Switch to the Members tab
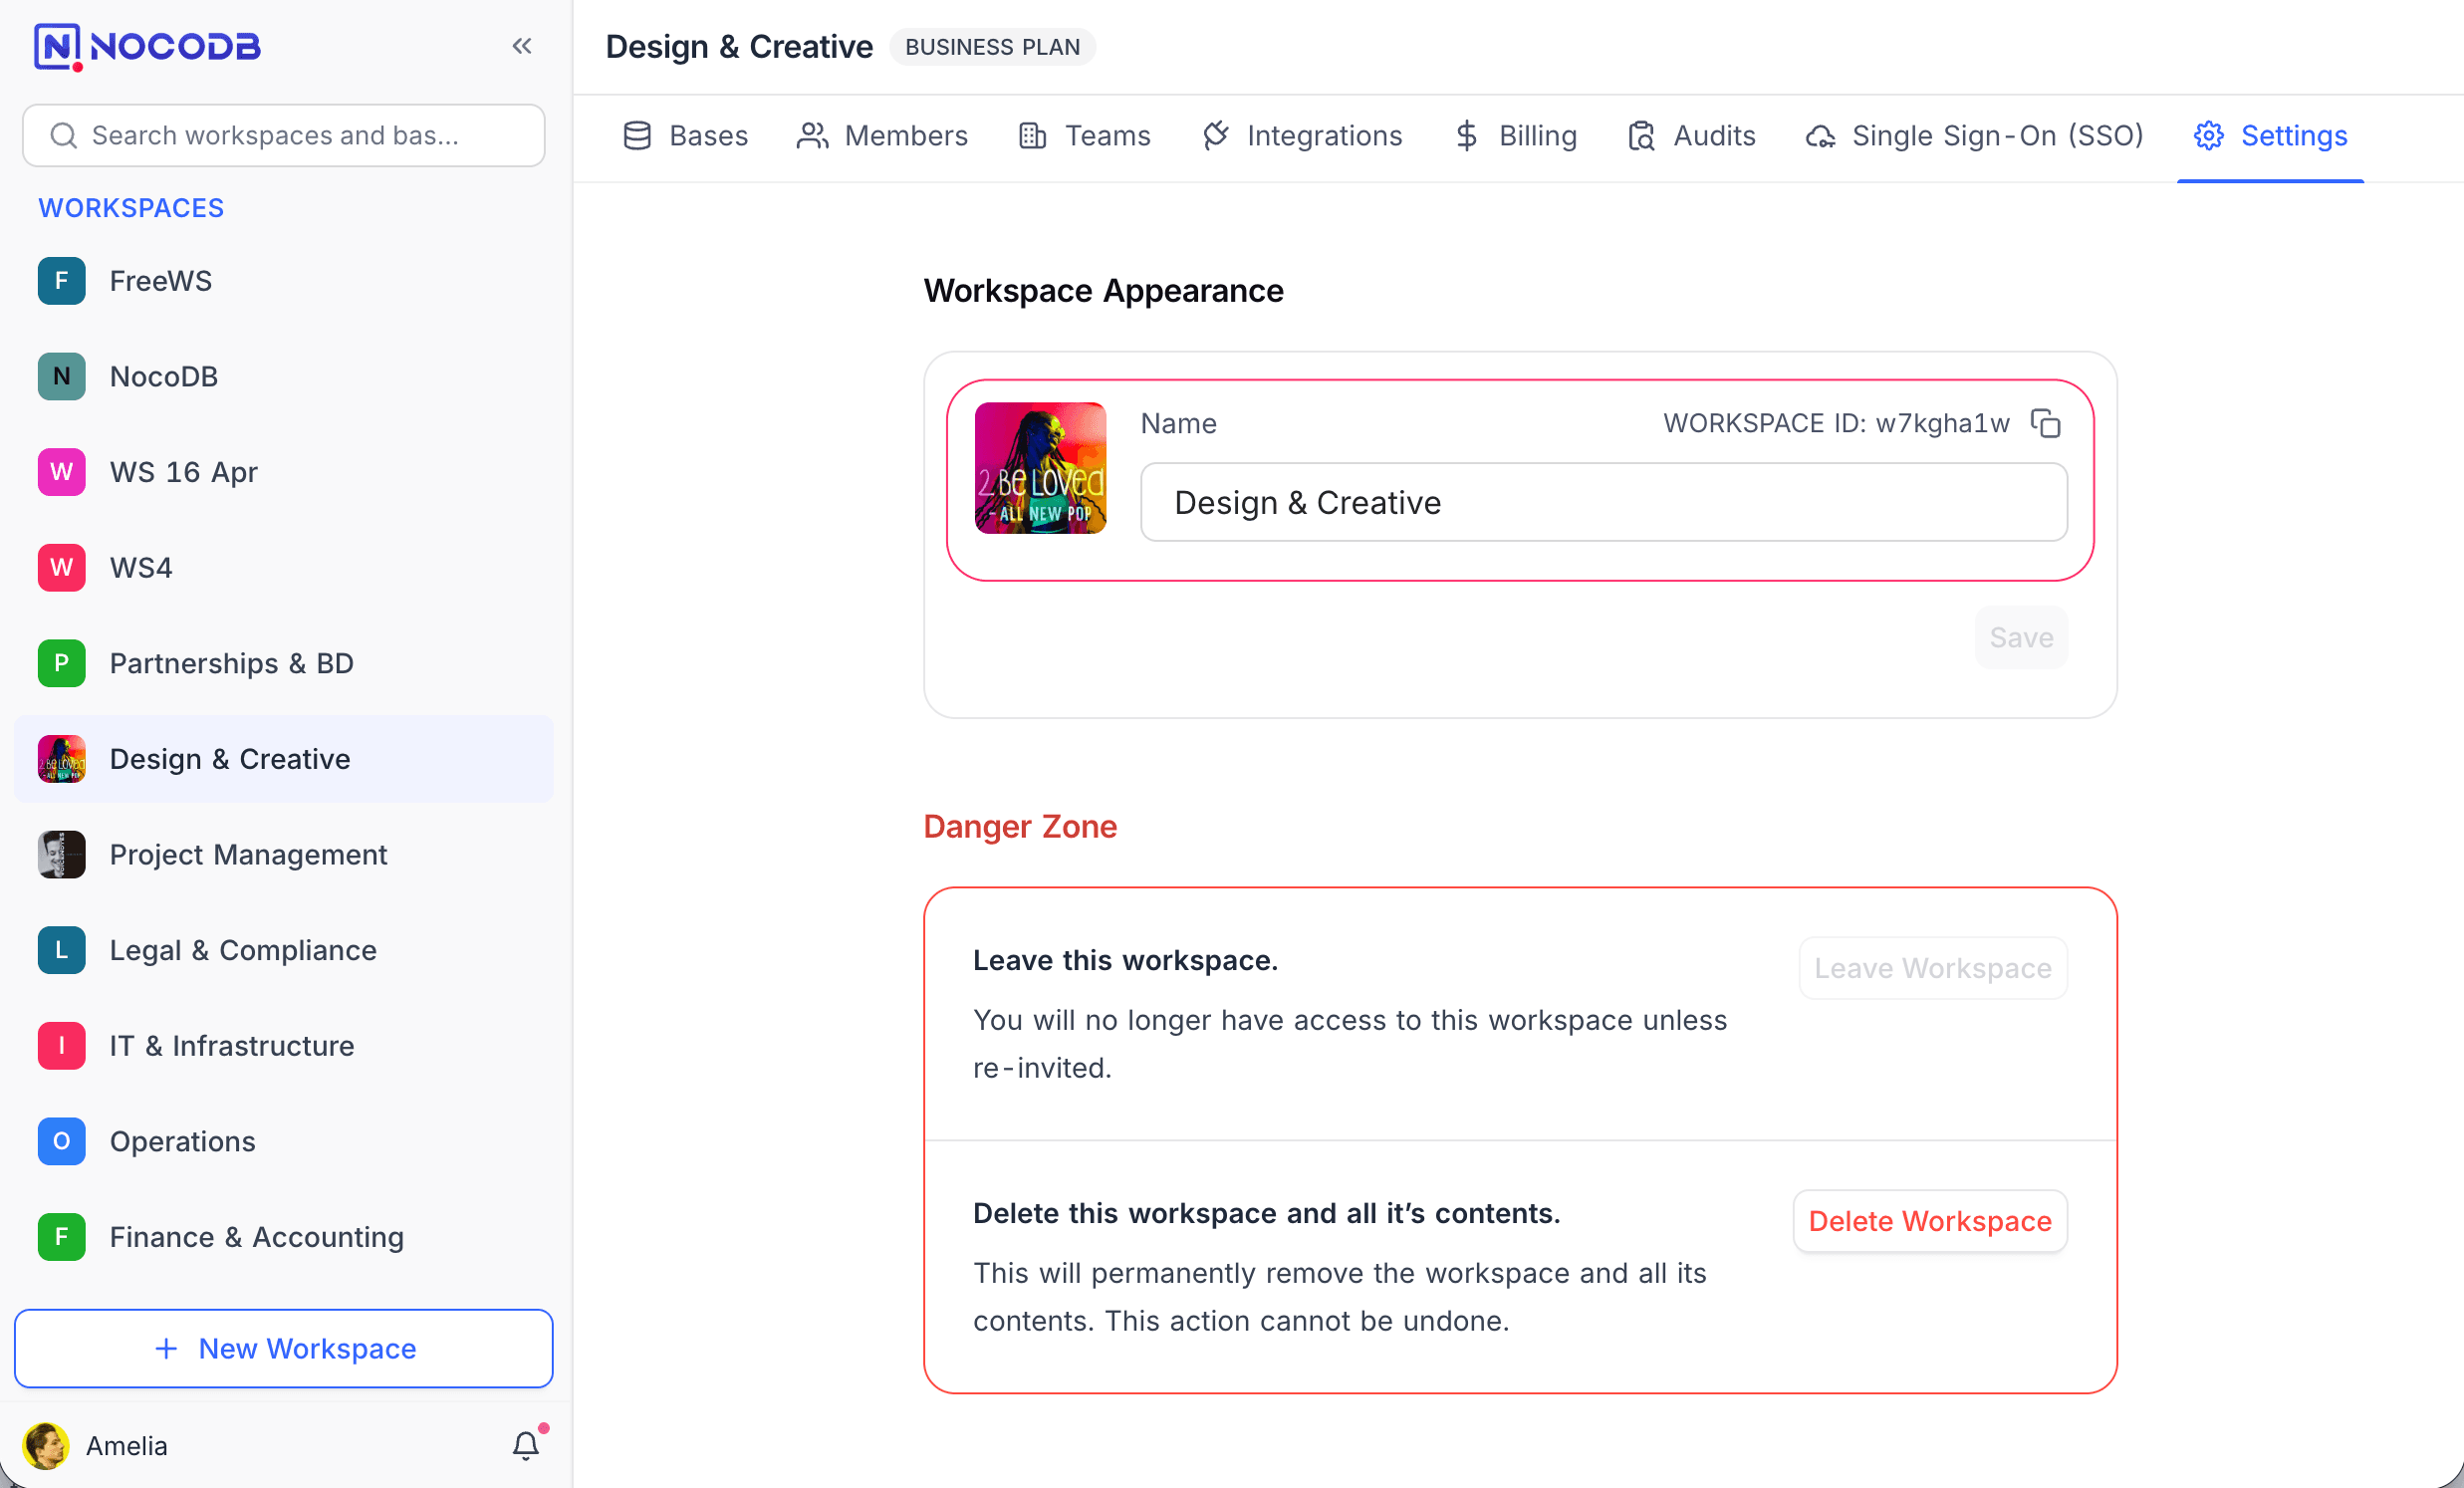The height and width of the screenshot is (1488, 2464). tap(882, 136)
